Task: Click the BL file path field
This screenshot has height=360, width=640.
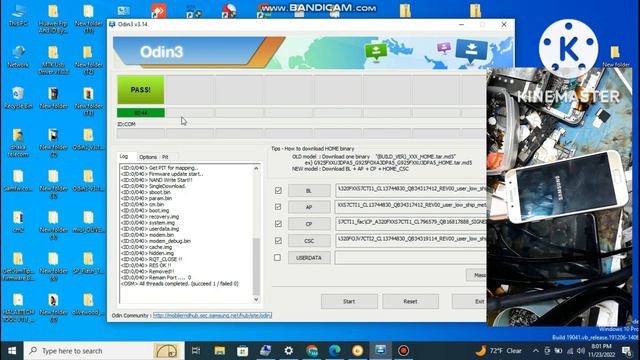Action: pos(411,190)
